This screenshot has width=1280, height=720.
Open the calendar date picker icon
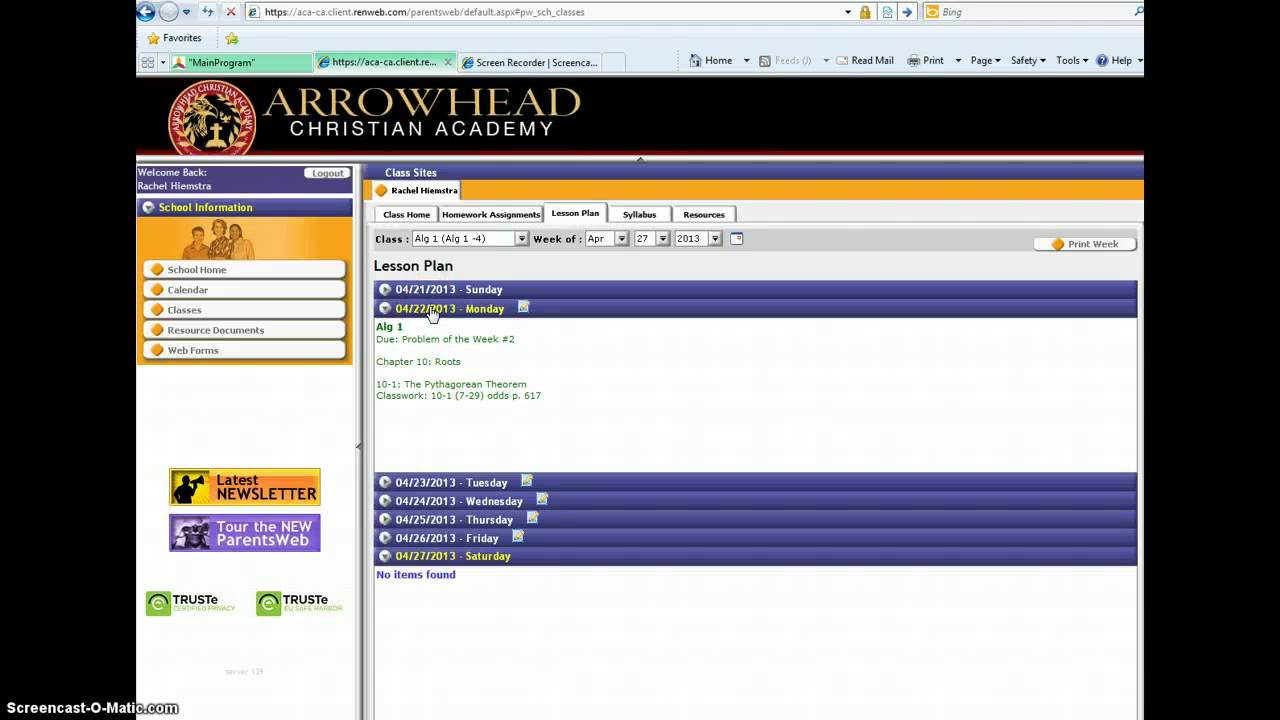pos(737,238)
